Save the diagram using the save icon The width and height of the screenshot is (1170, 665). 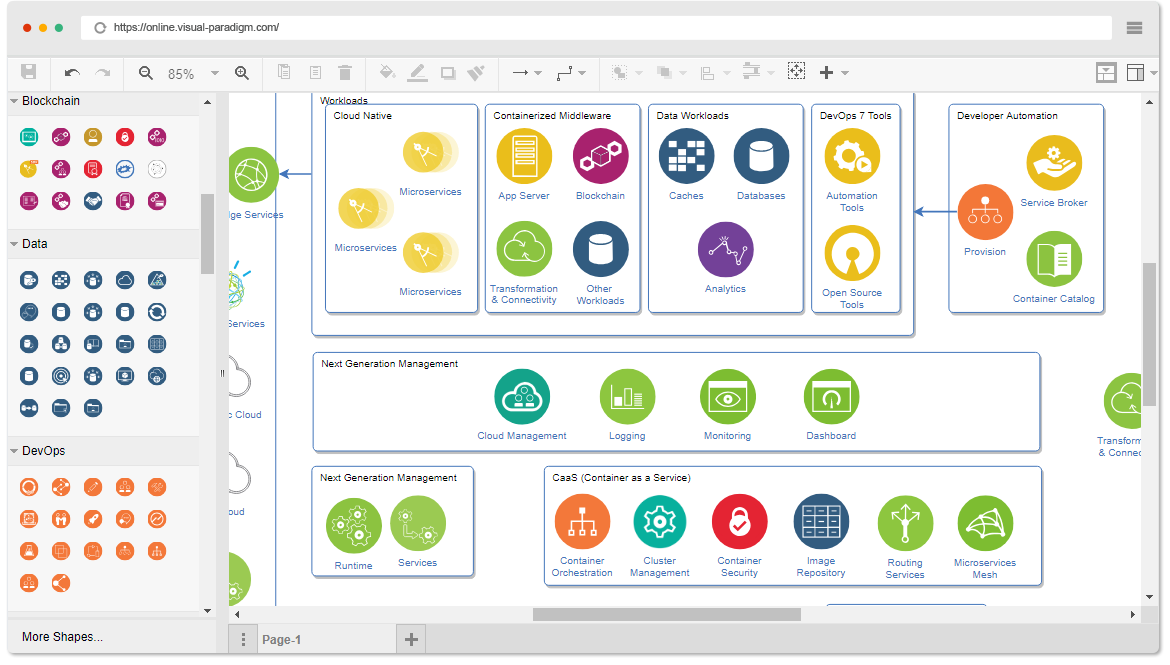tap(30, 72)
